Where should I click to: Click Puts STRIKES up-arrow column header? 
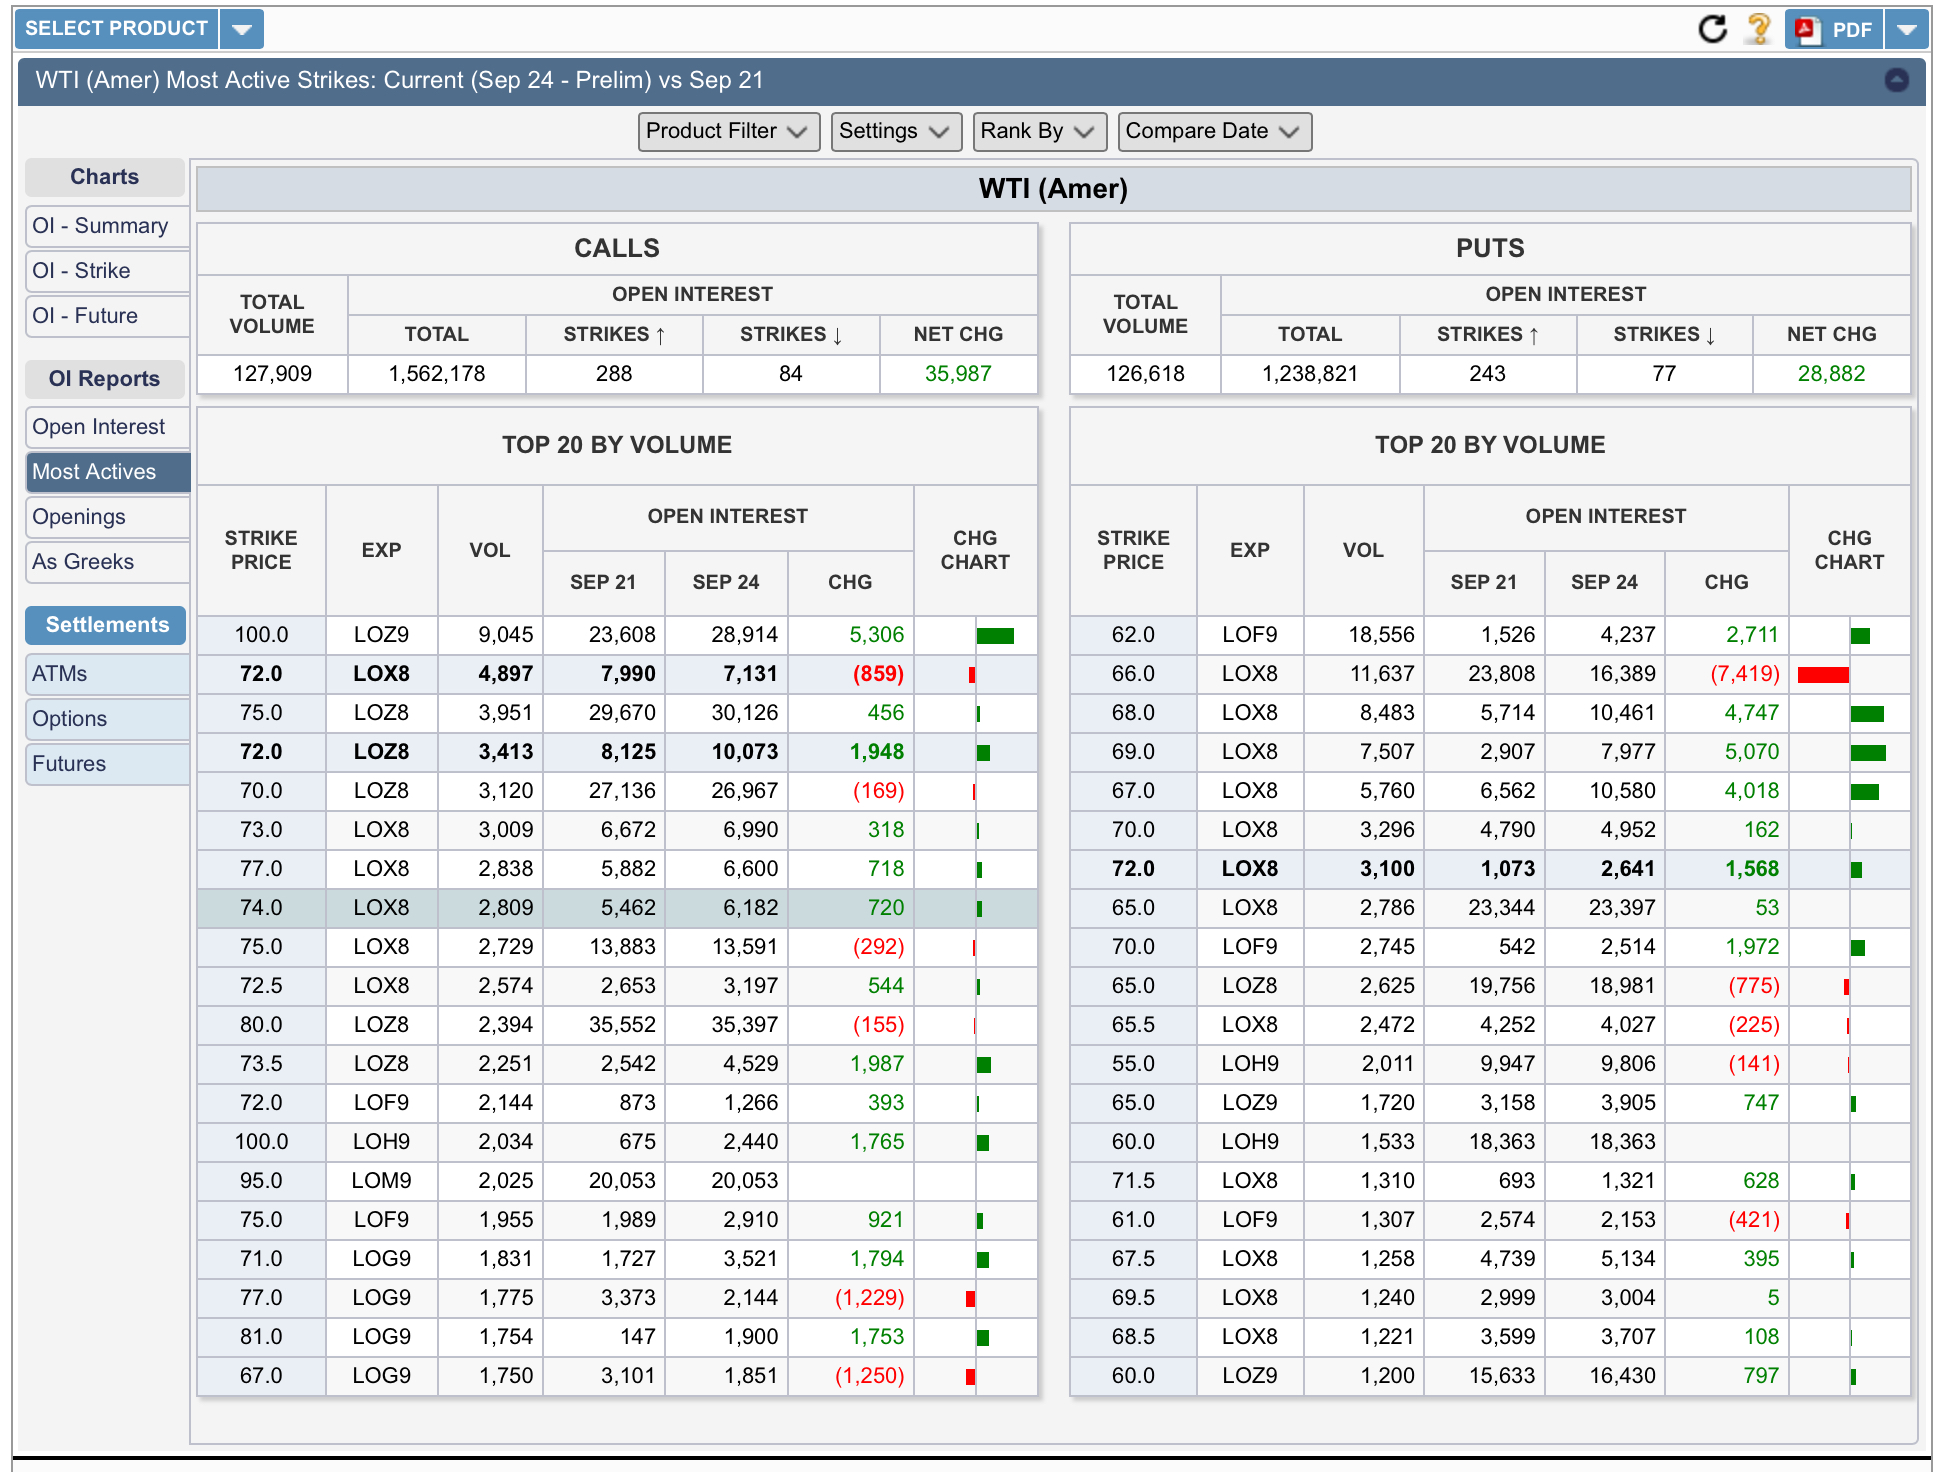click(1487, 334)
